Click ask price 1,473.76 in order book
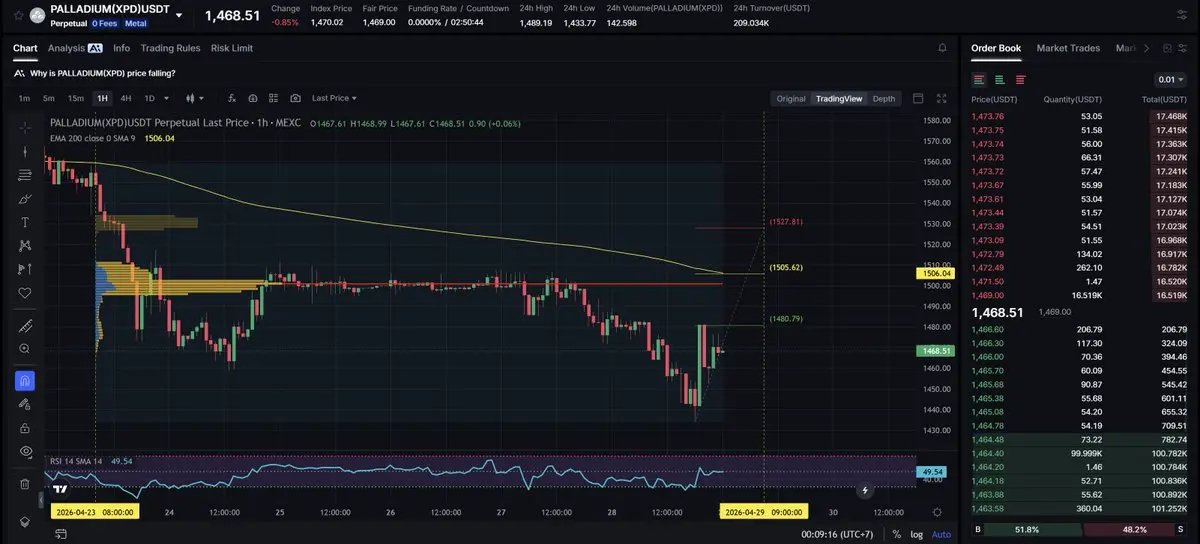1200x544 pixels. tap(988, 116)
